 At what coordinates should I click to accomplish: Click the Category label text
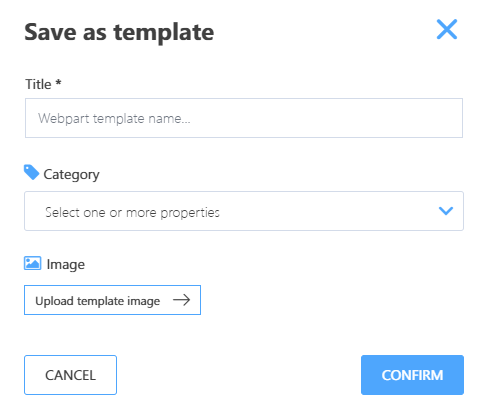click(x=71, y=175)
